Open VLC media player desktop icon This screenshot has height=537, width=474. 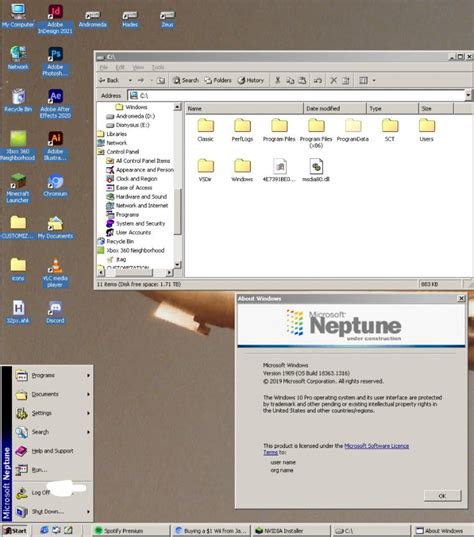coord(55,273)
